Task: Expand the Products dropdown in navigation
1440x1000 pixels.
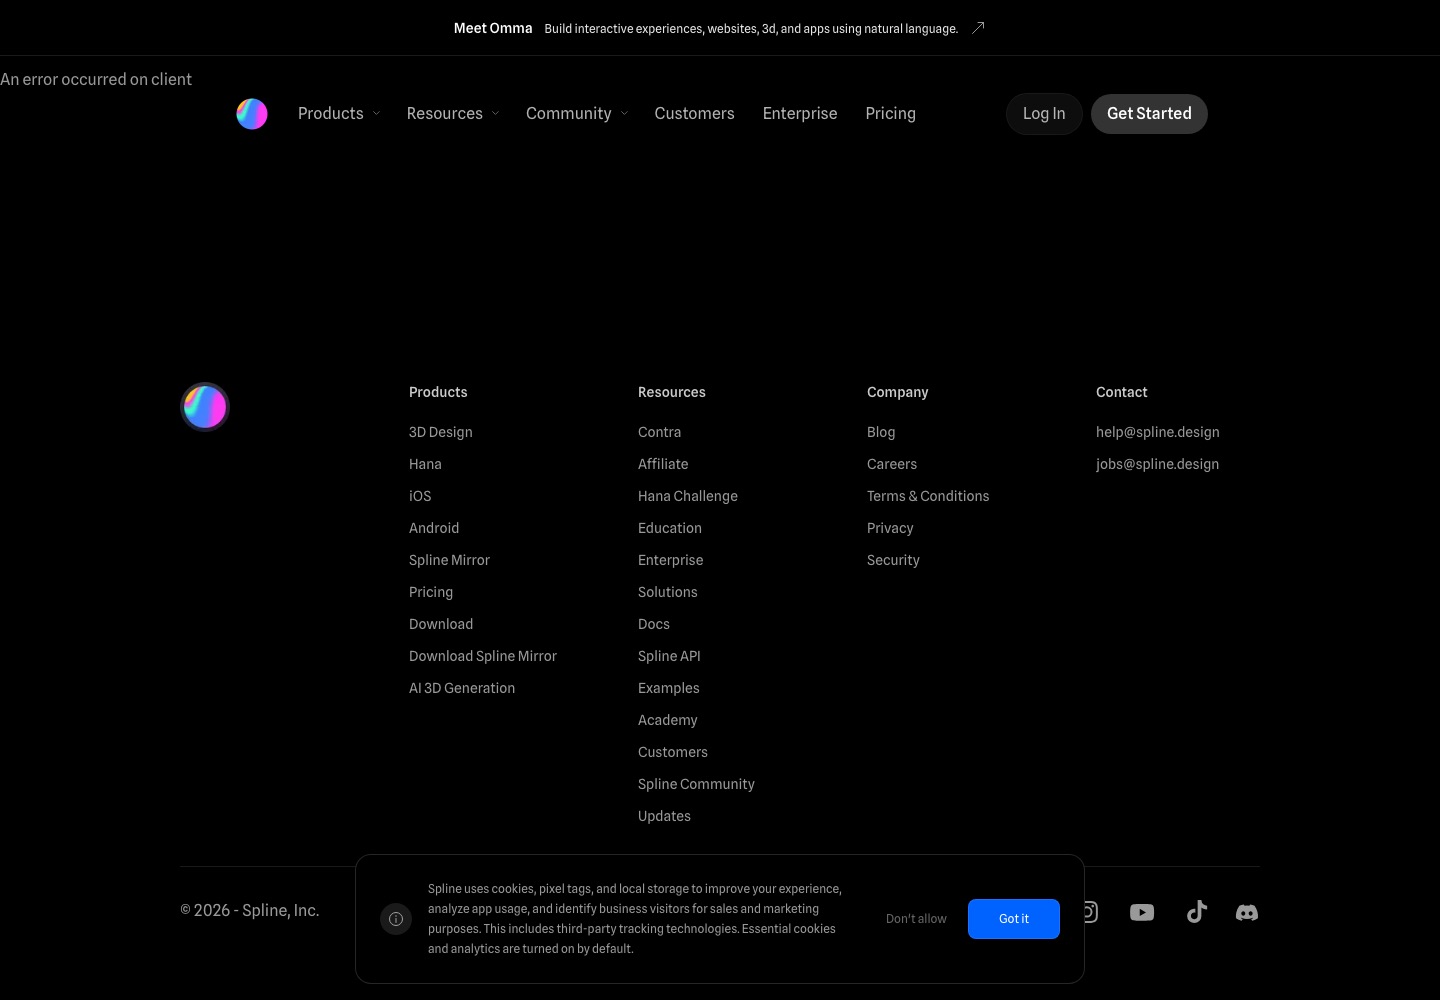Action: [x=339, y=114]
